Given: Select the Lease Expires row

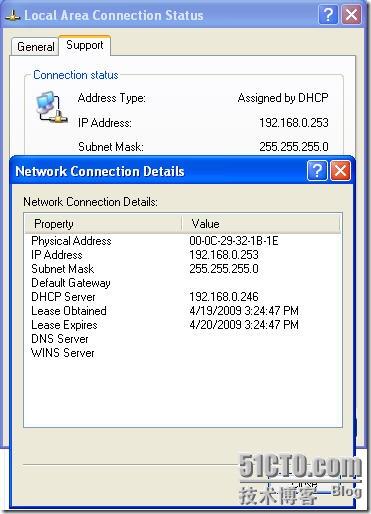Looking at the screenshot, I should [x=183, y=325].
